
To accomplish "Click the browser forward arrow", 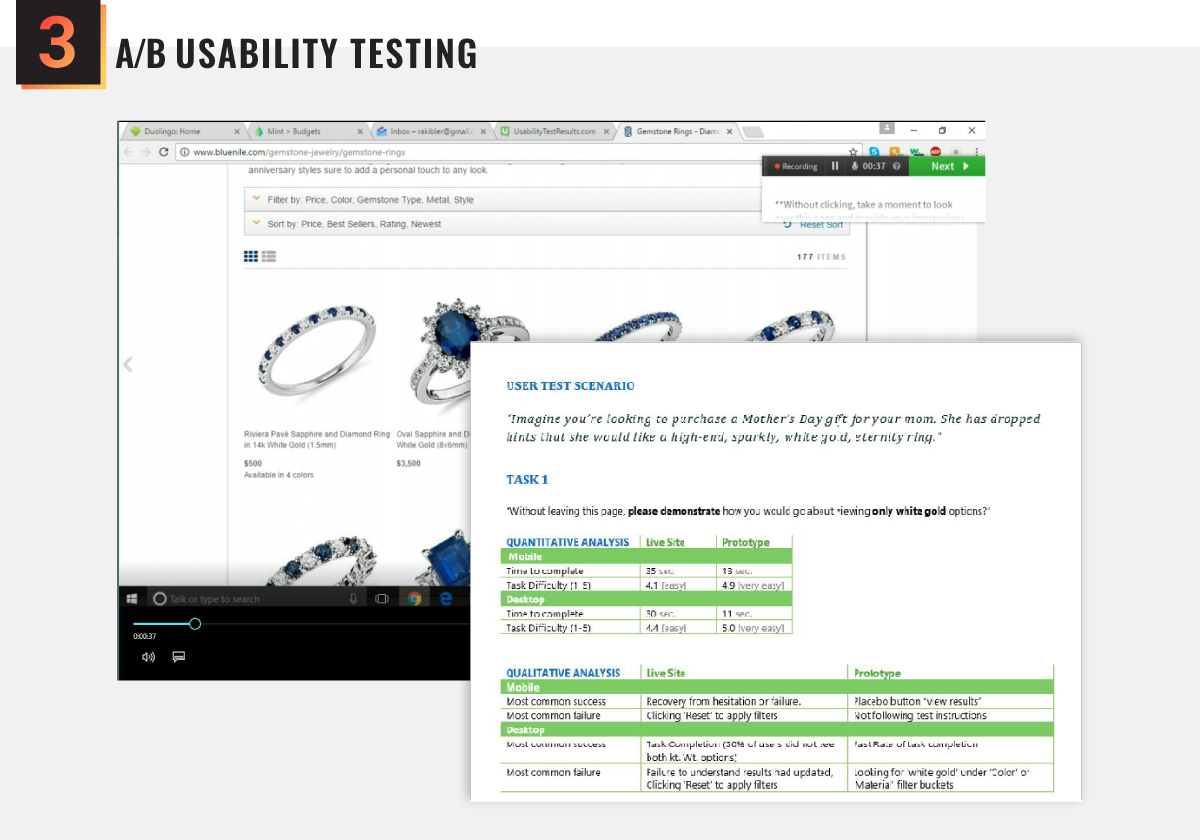I will click(146, 152).
